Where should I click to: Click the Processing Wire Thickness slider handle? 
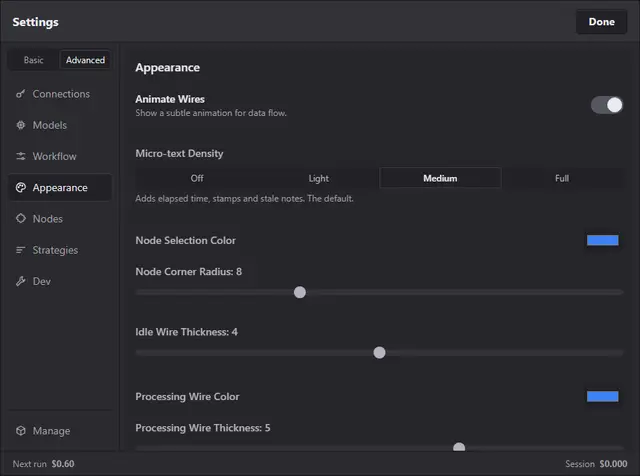[459, 447]
